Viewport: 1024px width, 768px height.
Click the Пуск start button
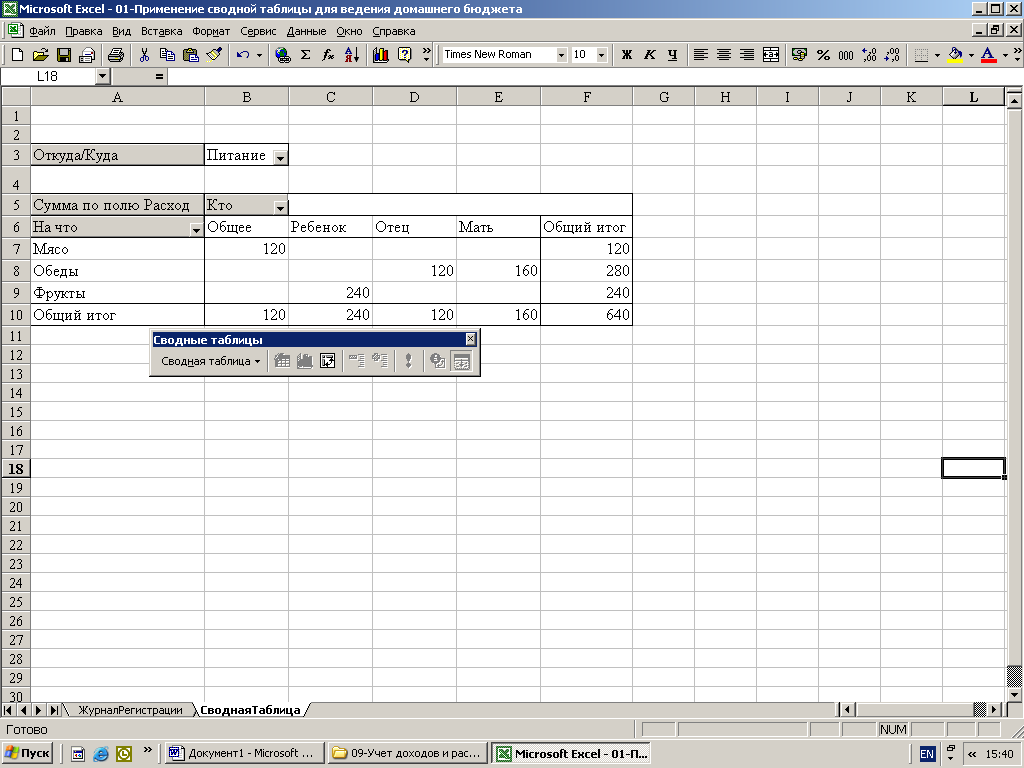pos(28,753)
